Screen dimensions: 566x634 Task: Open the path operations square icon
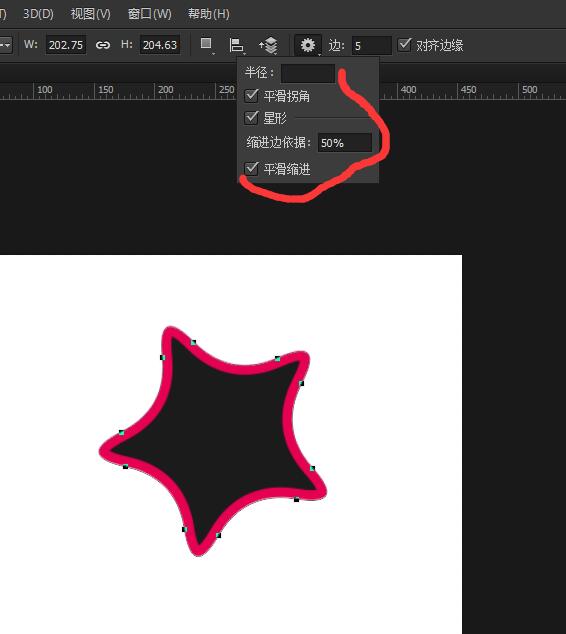(x=207, y=44)
